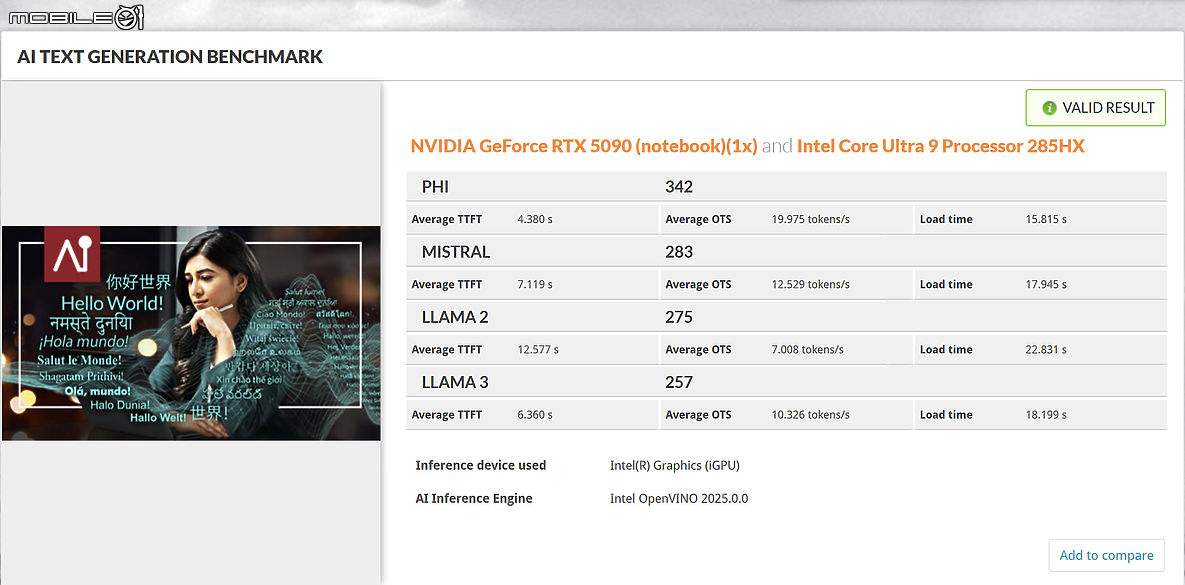The width and height of the screenshot is (1185, 585).
Task: Select the LLAMA 3 score 257
Action: [679, 382]
